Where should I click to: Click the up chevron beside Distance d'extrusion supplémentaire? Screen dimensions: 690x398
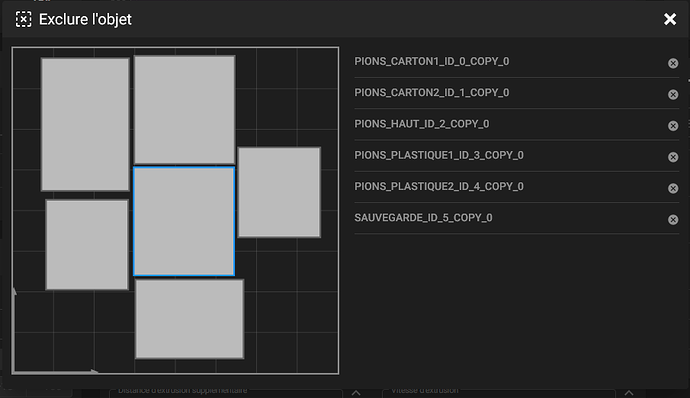tap(356, 393)
